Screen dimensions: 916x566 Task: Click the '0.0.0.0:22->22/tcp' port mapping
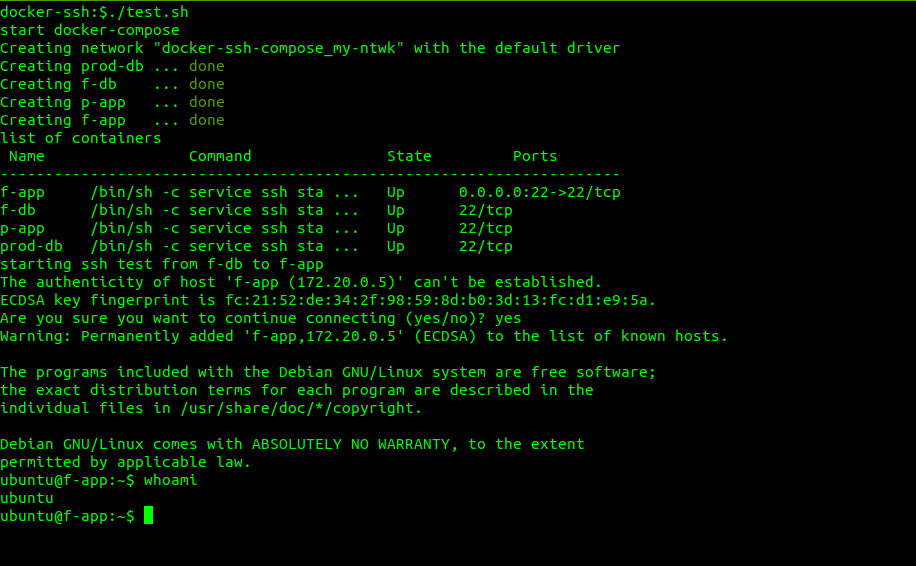click(540, 193)
